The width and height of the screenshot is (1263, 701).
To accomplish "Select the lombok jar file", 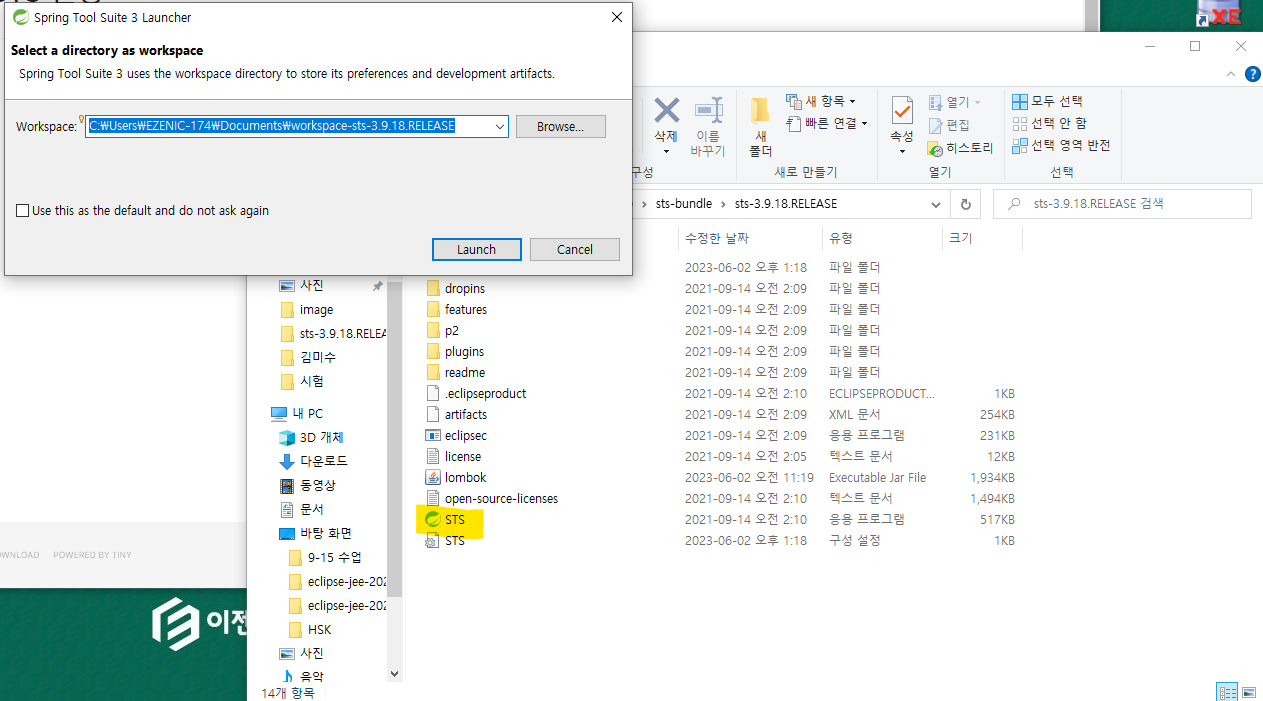I will 466,477.
